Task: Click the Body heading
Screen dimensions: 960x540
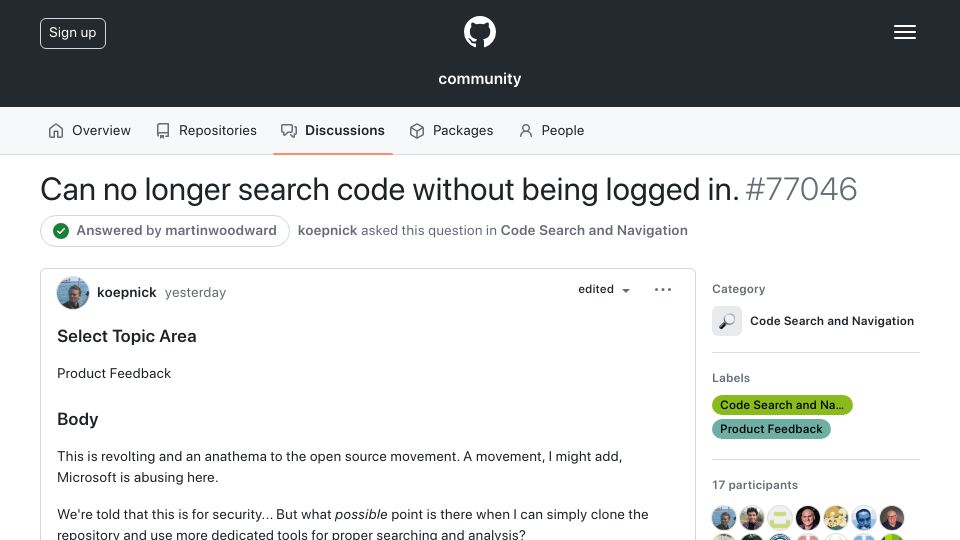Action: [78, 419]
